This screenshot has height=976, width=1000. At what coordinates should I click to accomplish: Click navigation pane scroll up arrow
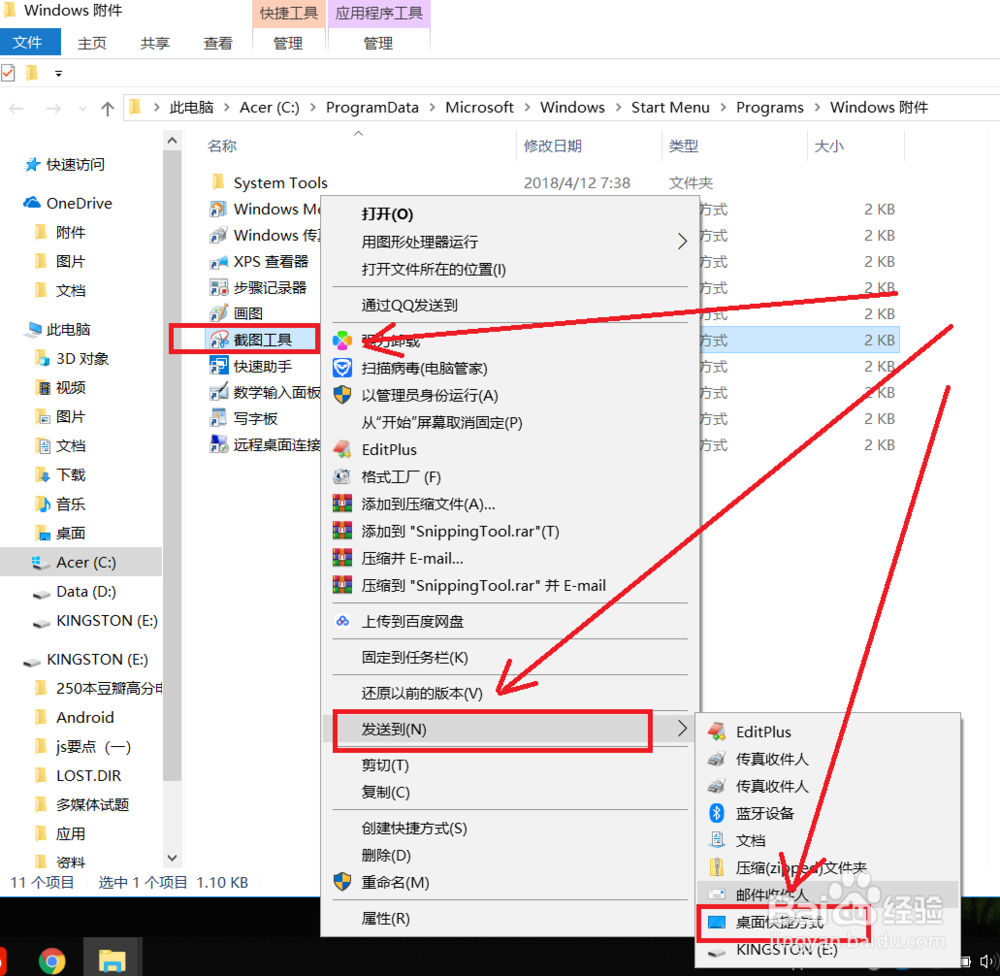172,140
